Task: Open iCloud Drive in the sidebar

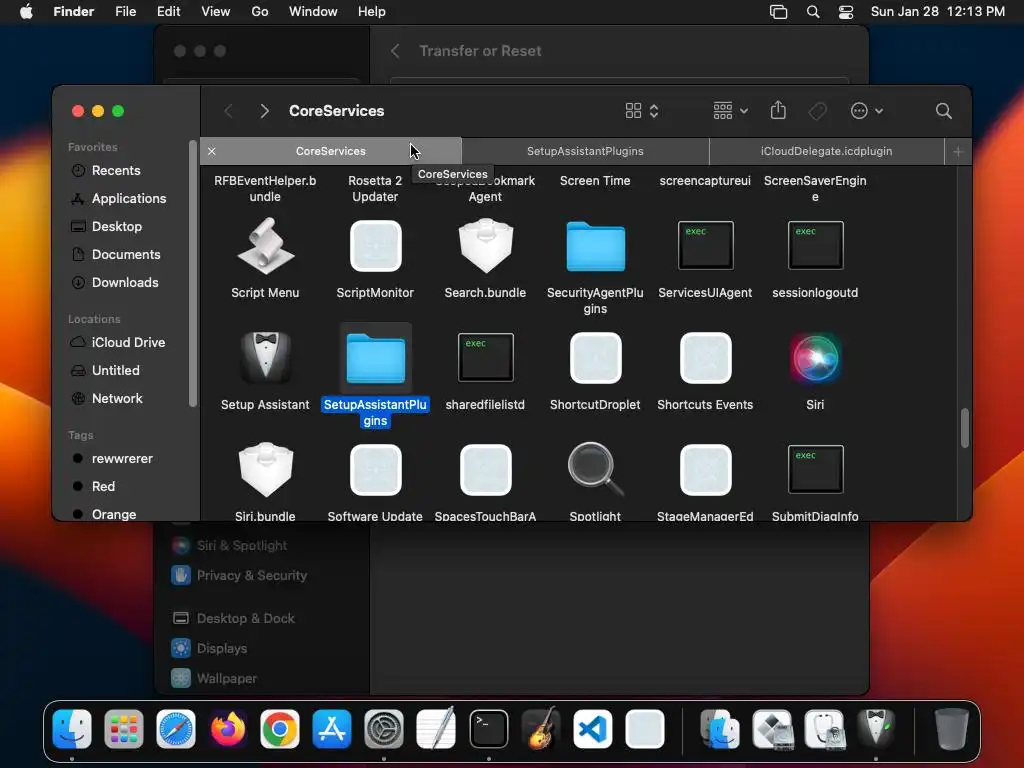Action: tap(126, 342)
